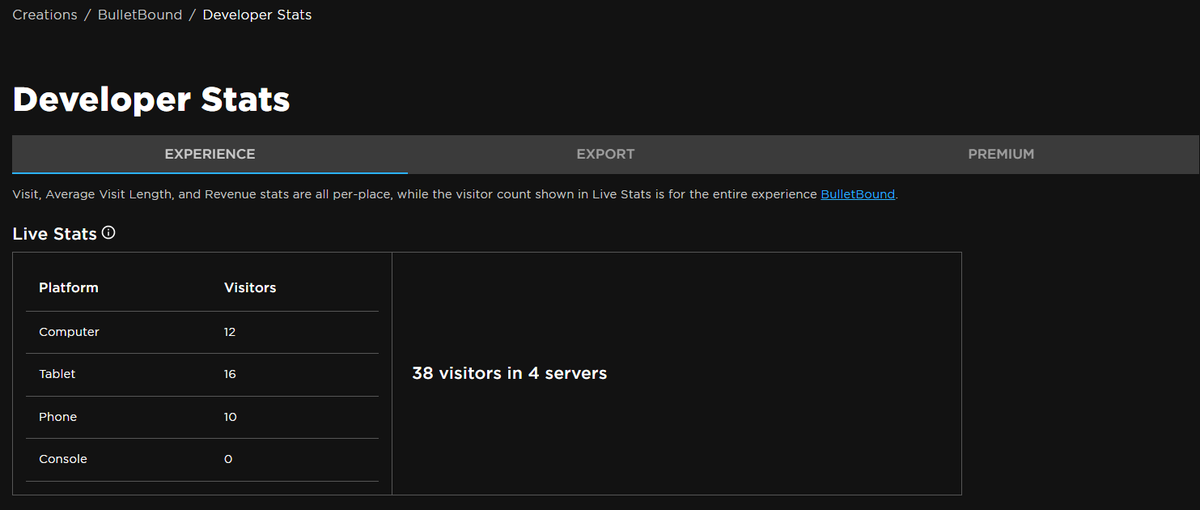This screenshot has height=510, width=1200.
Task: Open the Live Stats info icon
Action: click(x=109, y=233)
